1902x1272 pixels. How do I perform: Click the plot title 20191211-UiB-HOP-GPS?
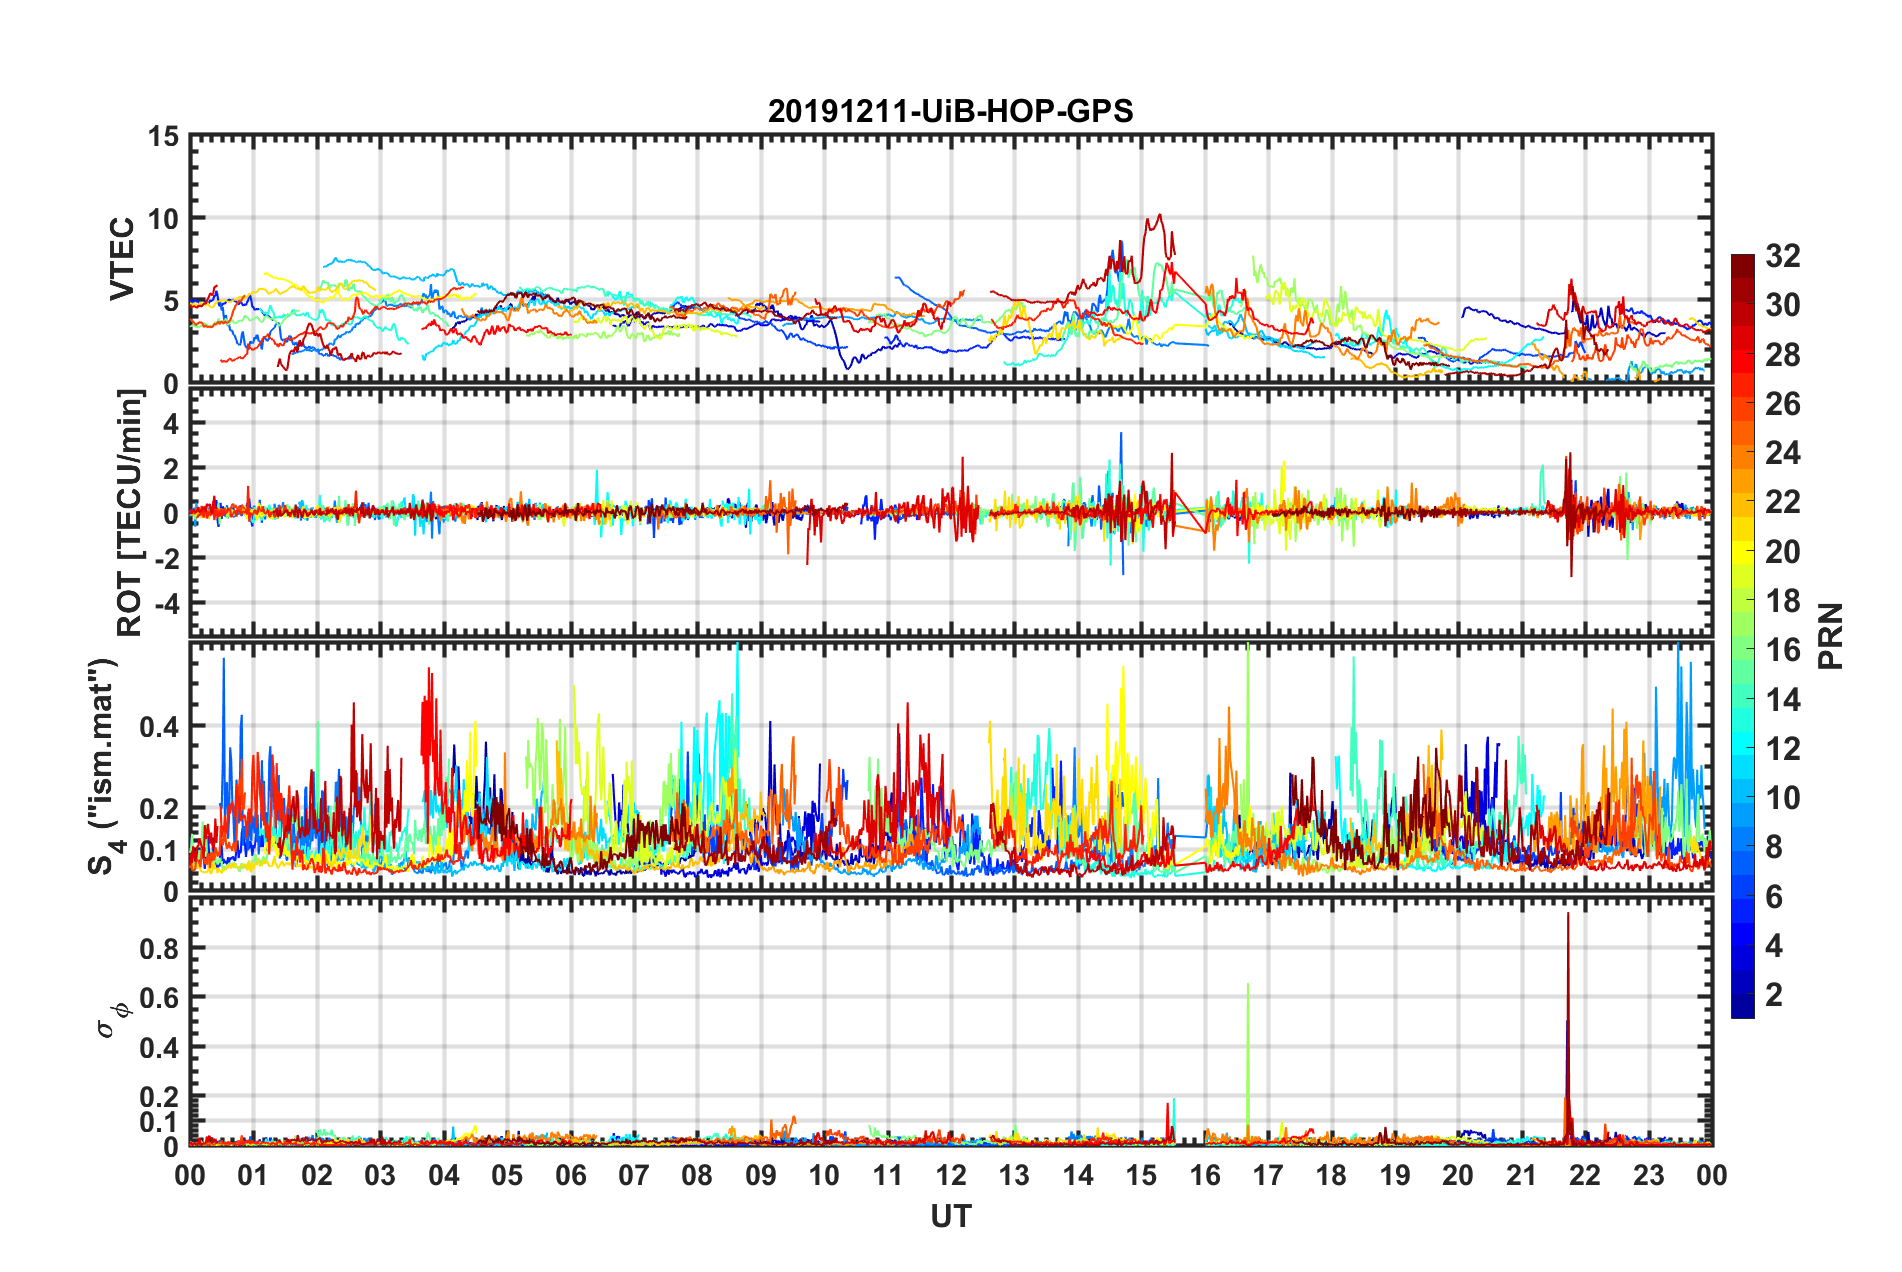[x=950, y=111]
